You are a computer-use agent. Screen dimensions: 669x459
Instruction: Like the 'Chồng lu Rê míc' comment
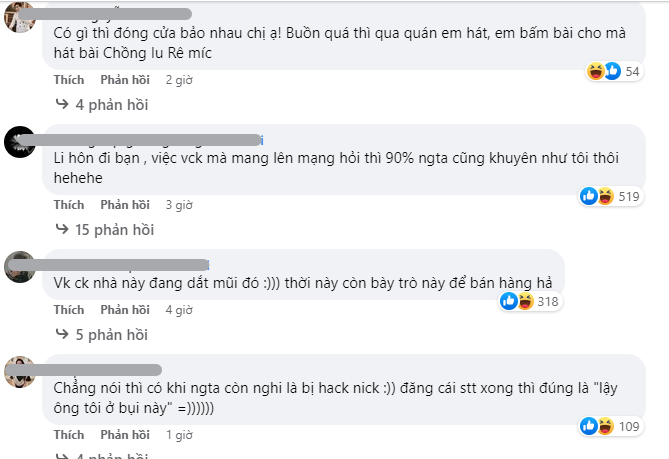(69, 80)
